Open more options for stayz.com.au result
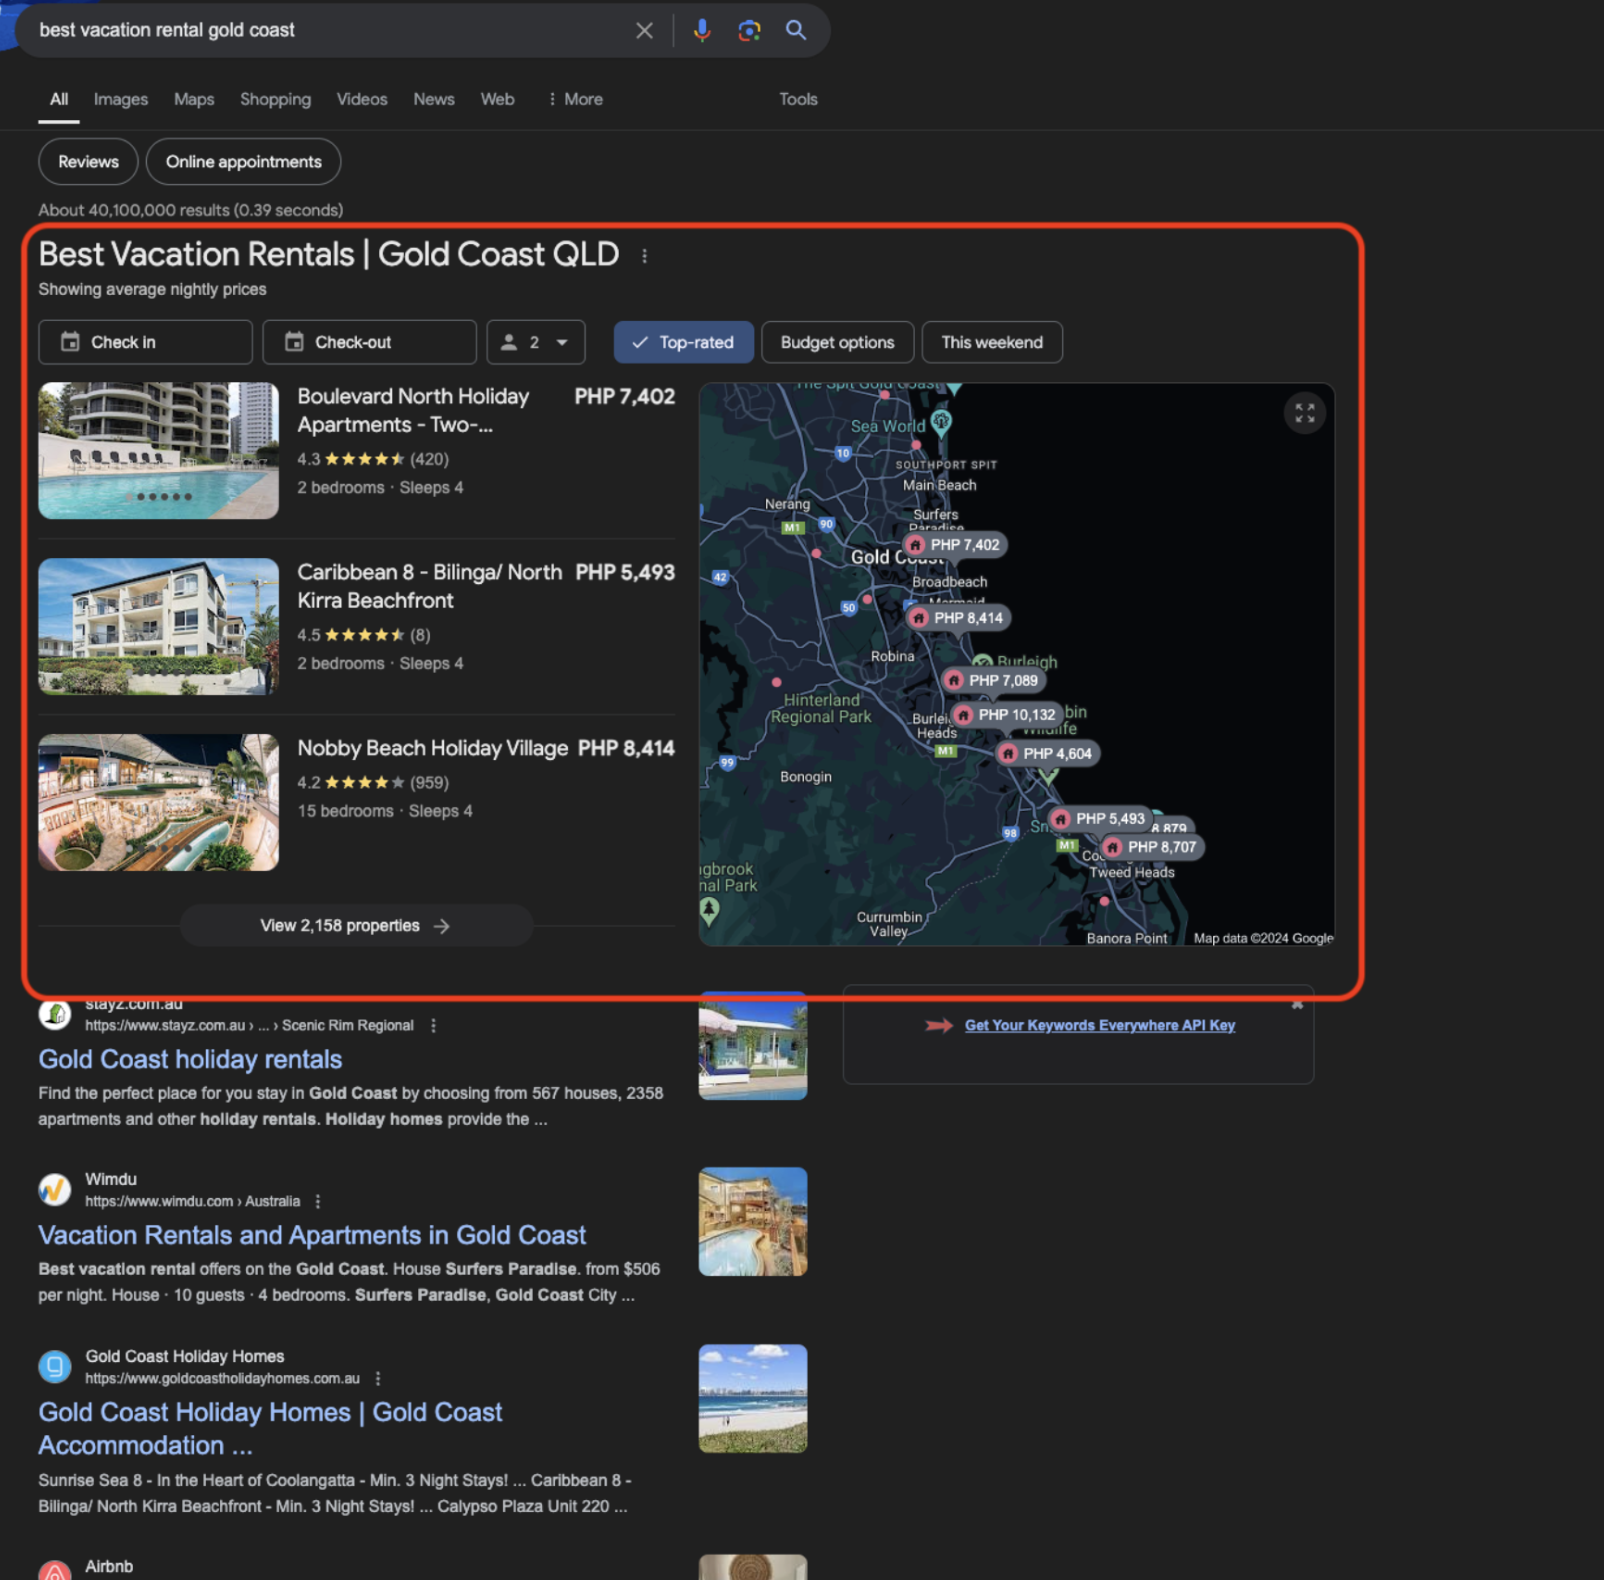The width and height of the screenshot is (1604, 1580). click(433, 1026)
